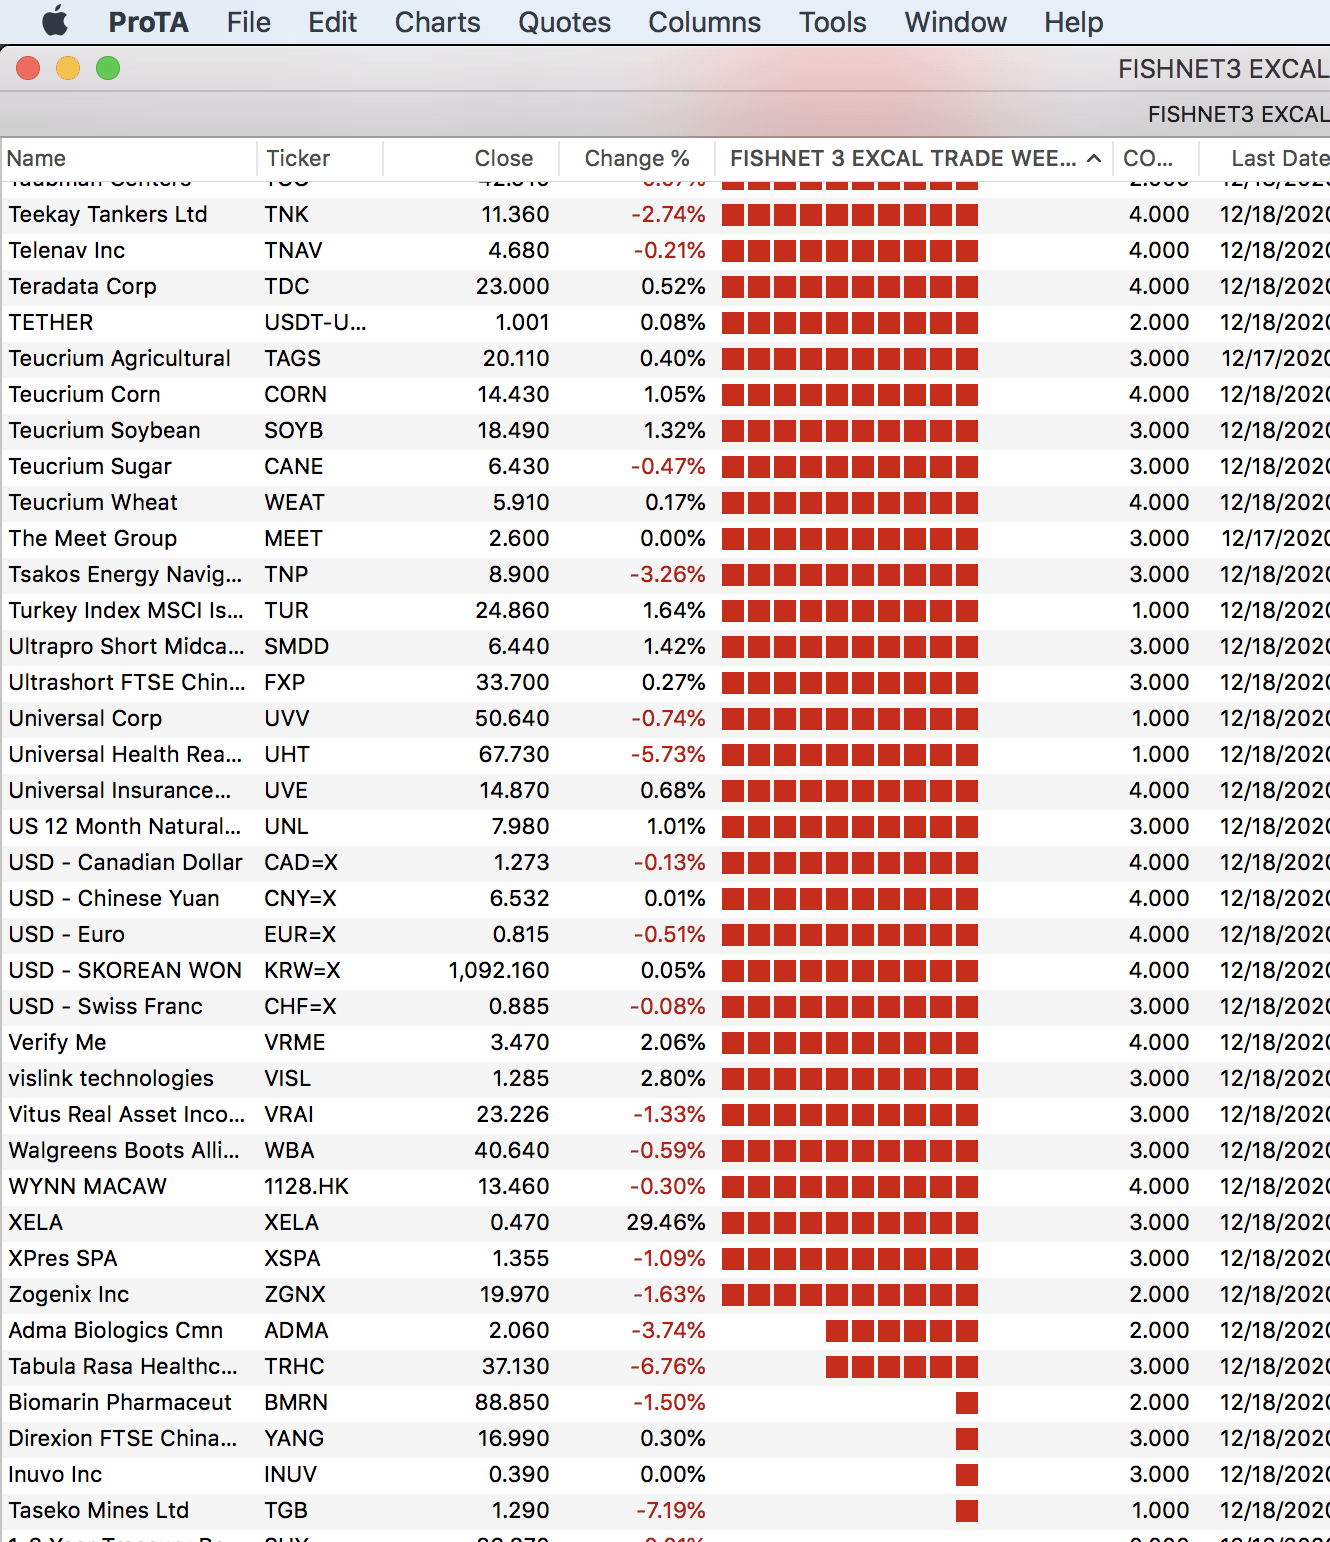This screenshot has height=1542, width=1330.
Task: Select the Turkey Index MSCI row
Action: pyautogui.click(x=665, y=610)
